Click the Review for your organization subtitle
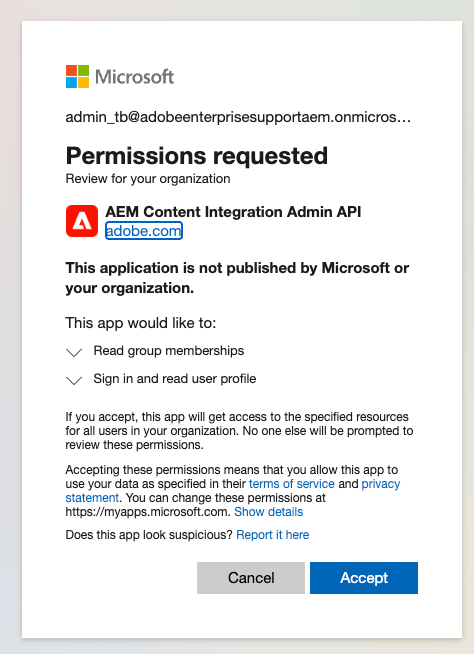Viewport: 474px width, 654px height. pos(148,179)
